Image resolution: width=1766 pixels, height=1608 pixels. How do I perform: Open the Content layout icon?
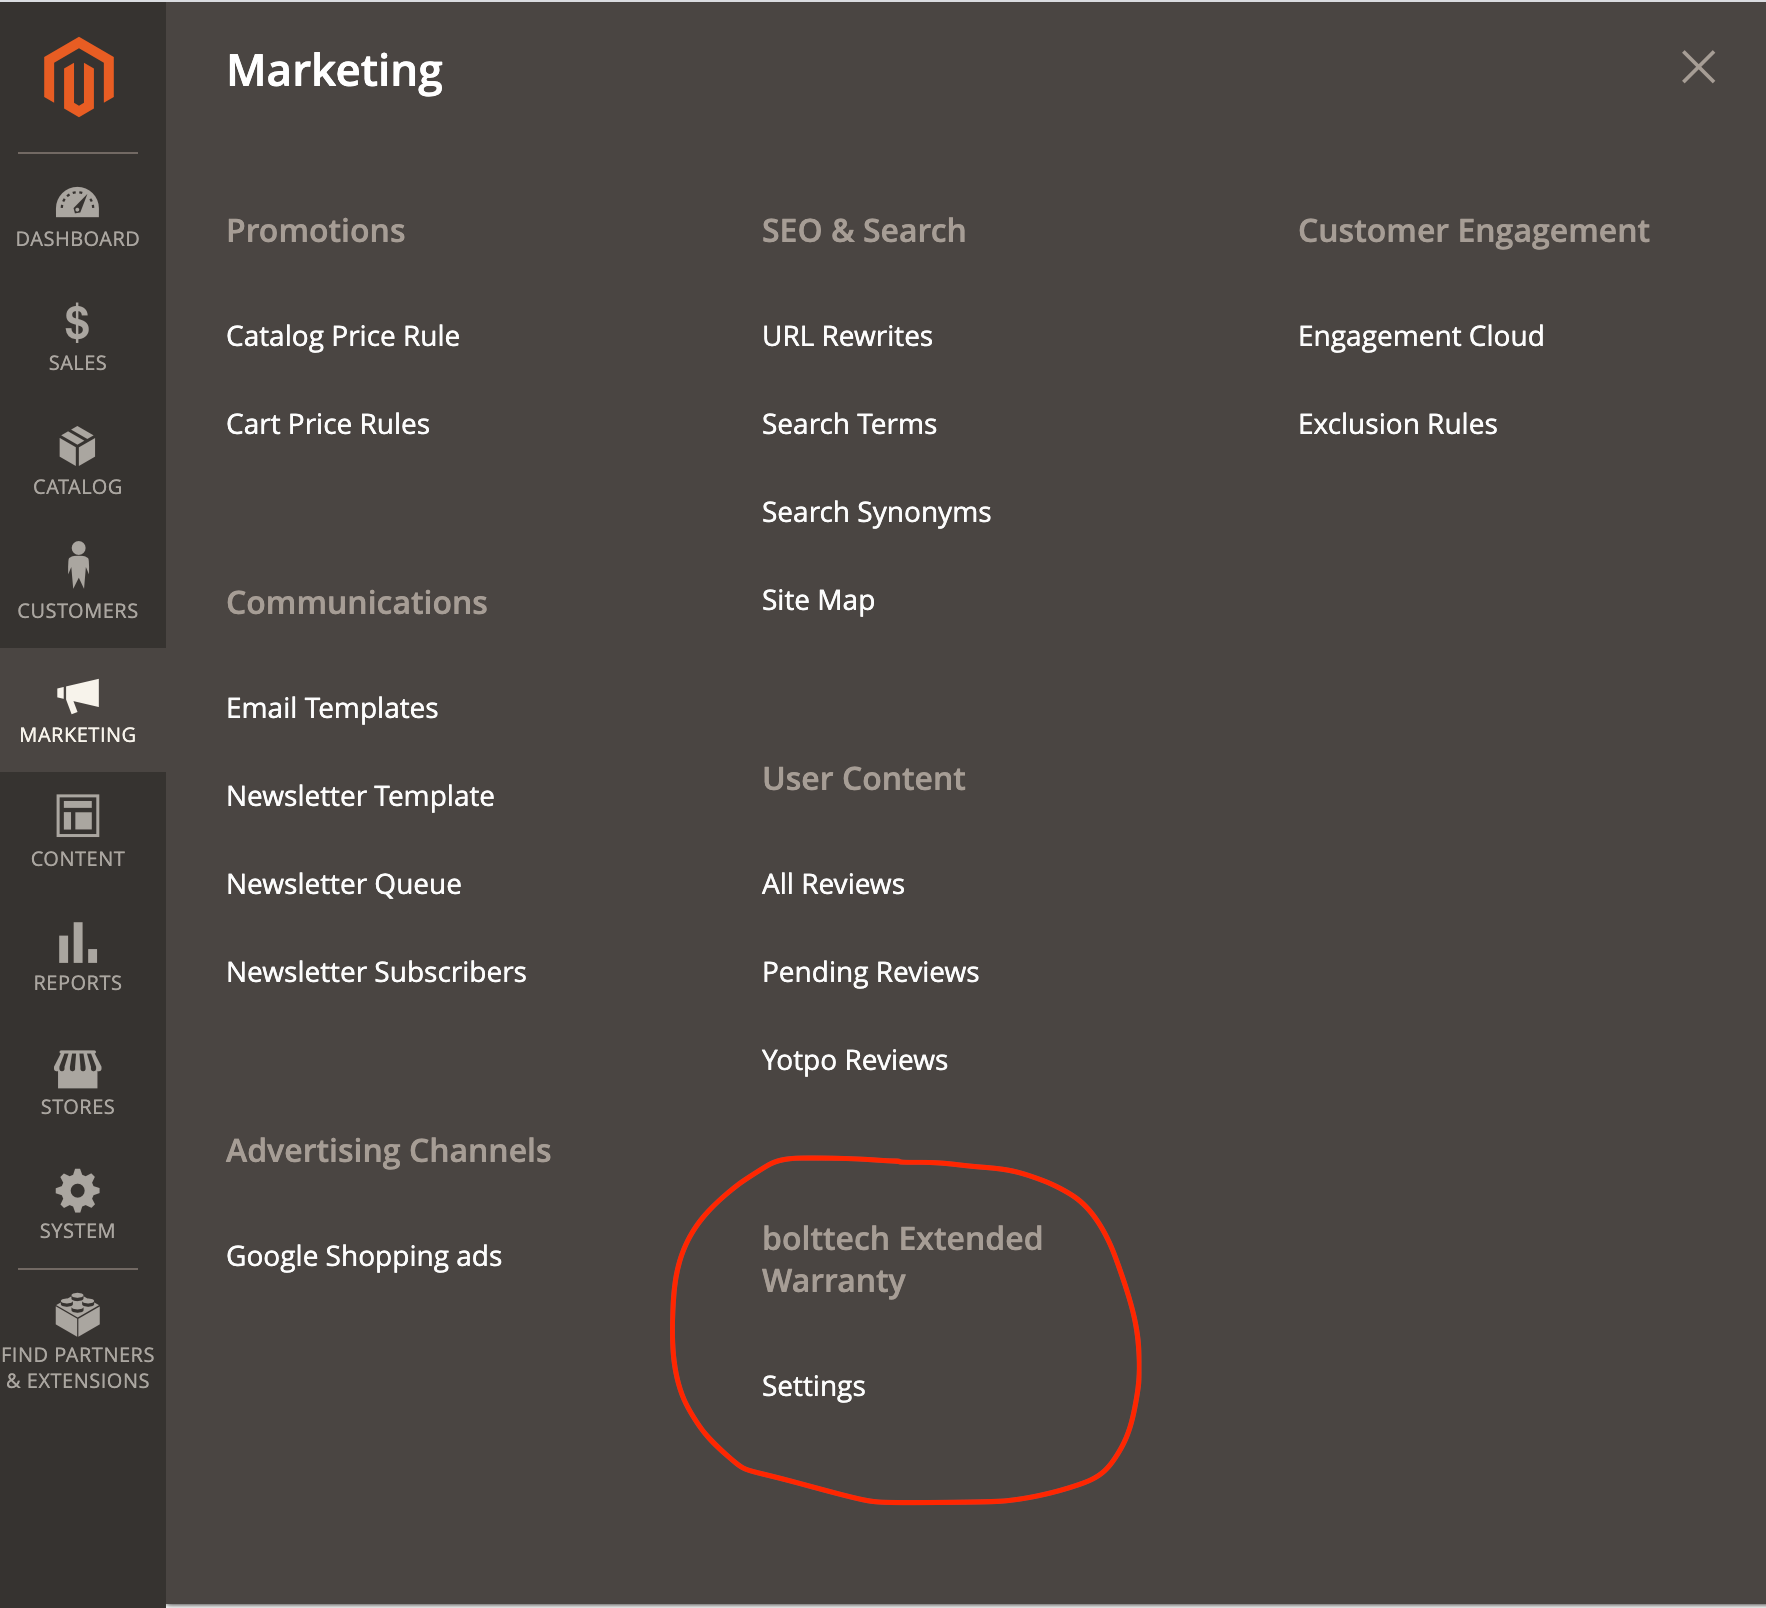78,815
